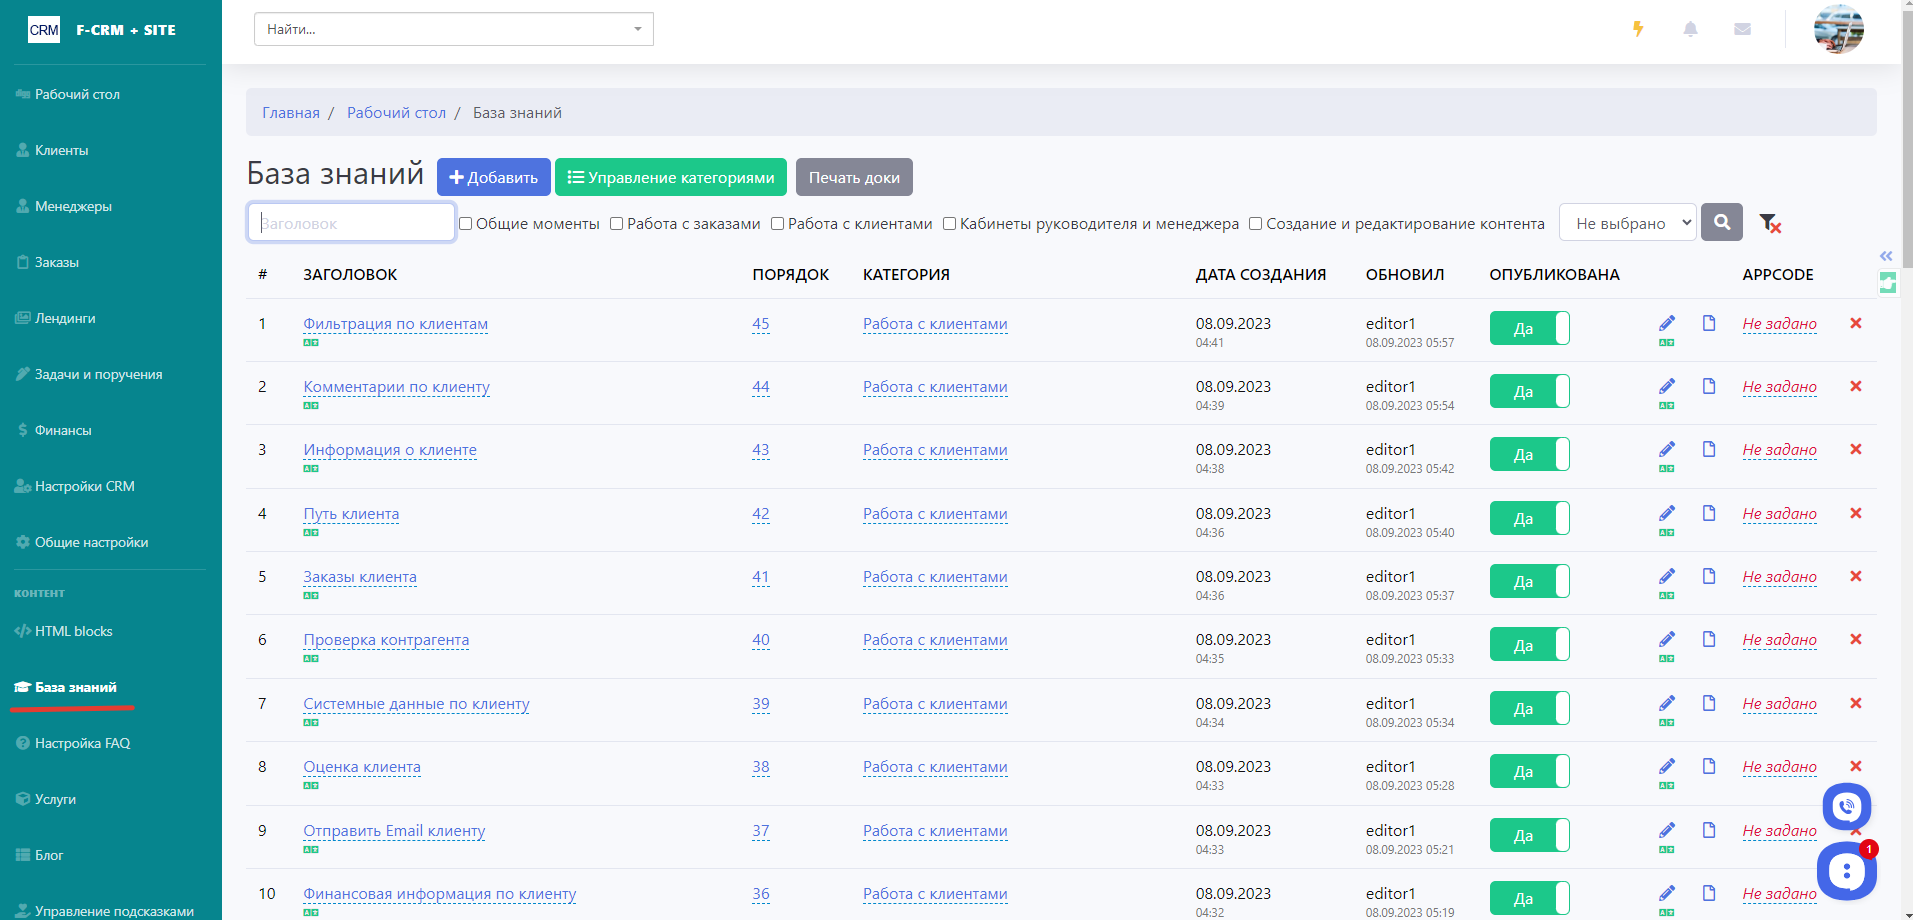Click the lightning bolt icon in header

pyautogui.click(x=1638, y=29)
